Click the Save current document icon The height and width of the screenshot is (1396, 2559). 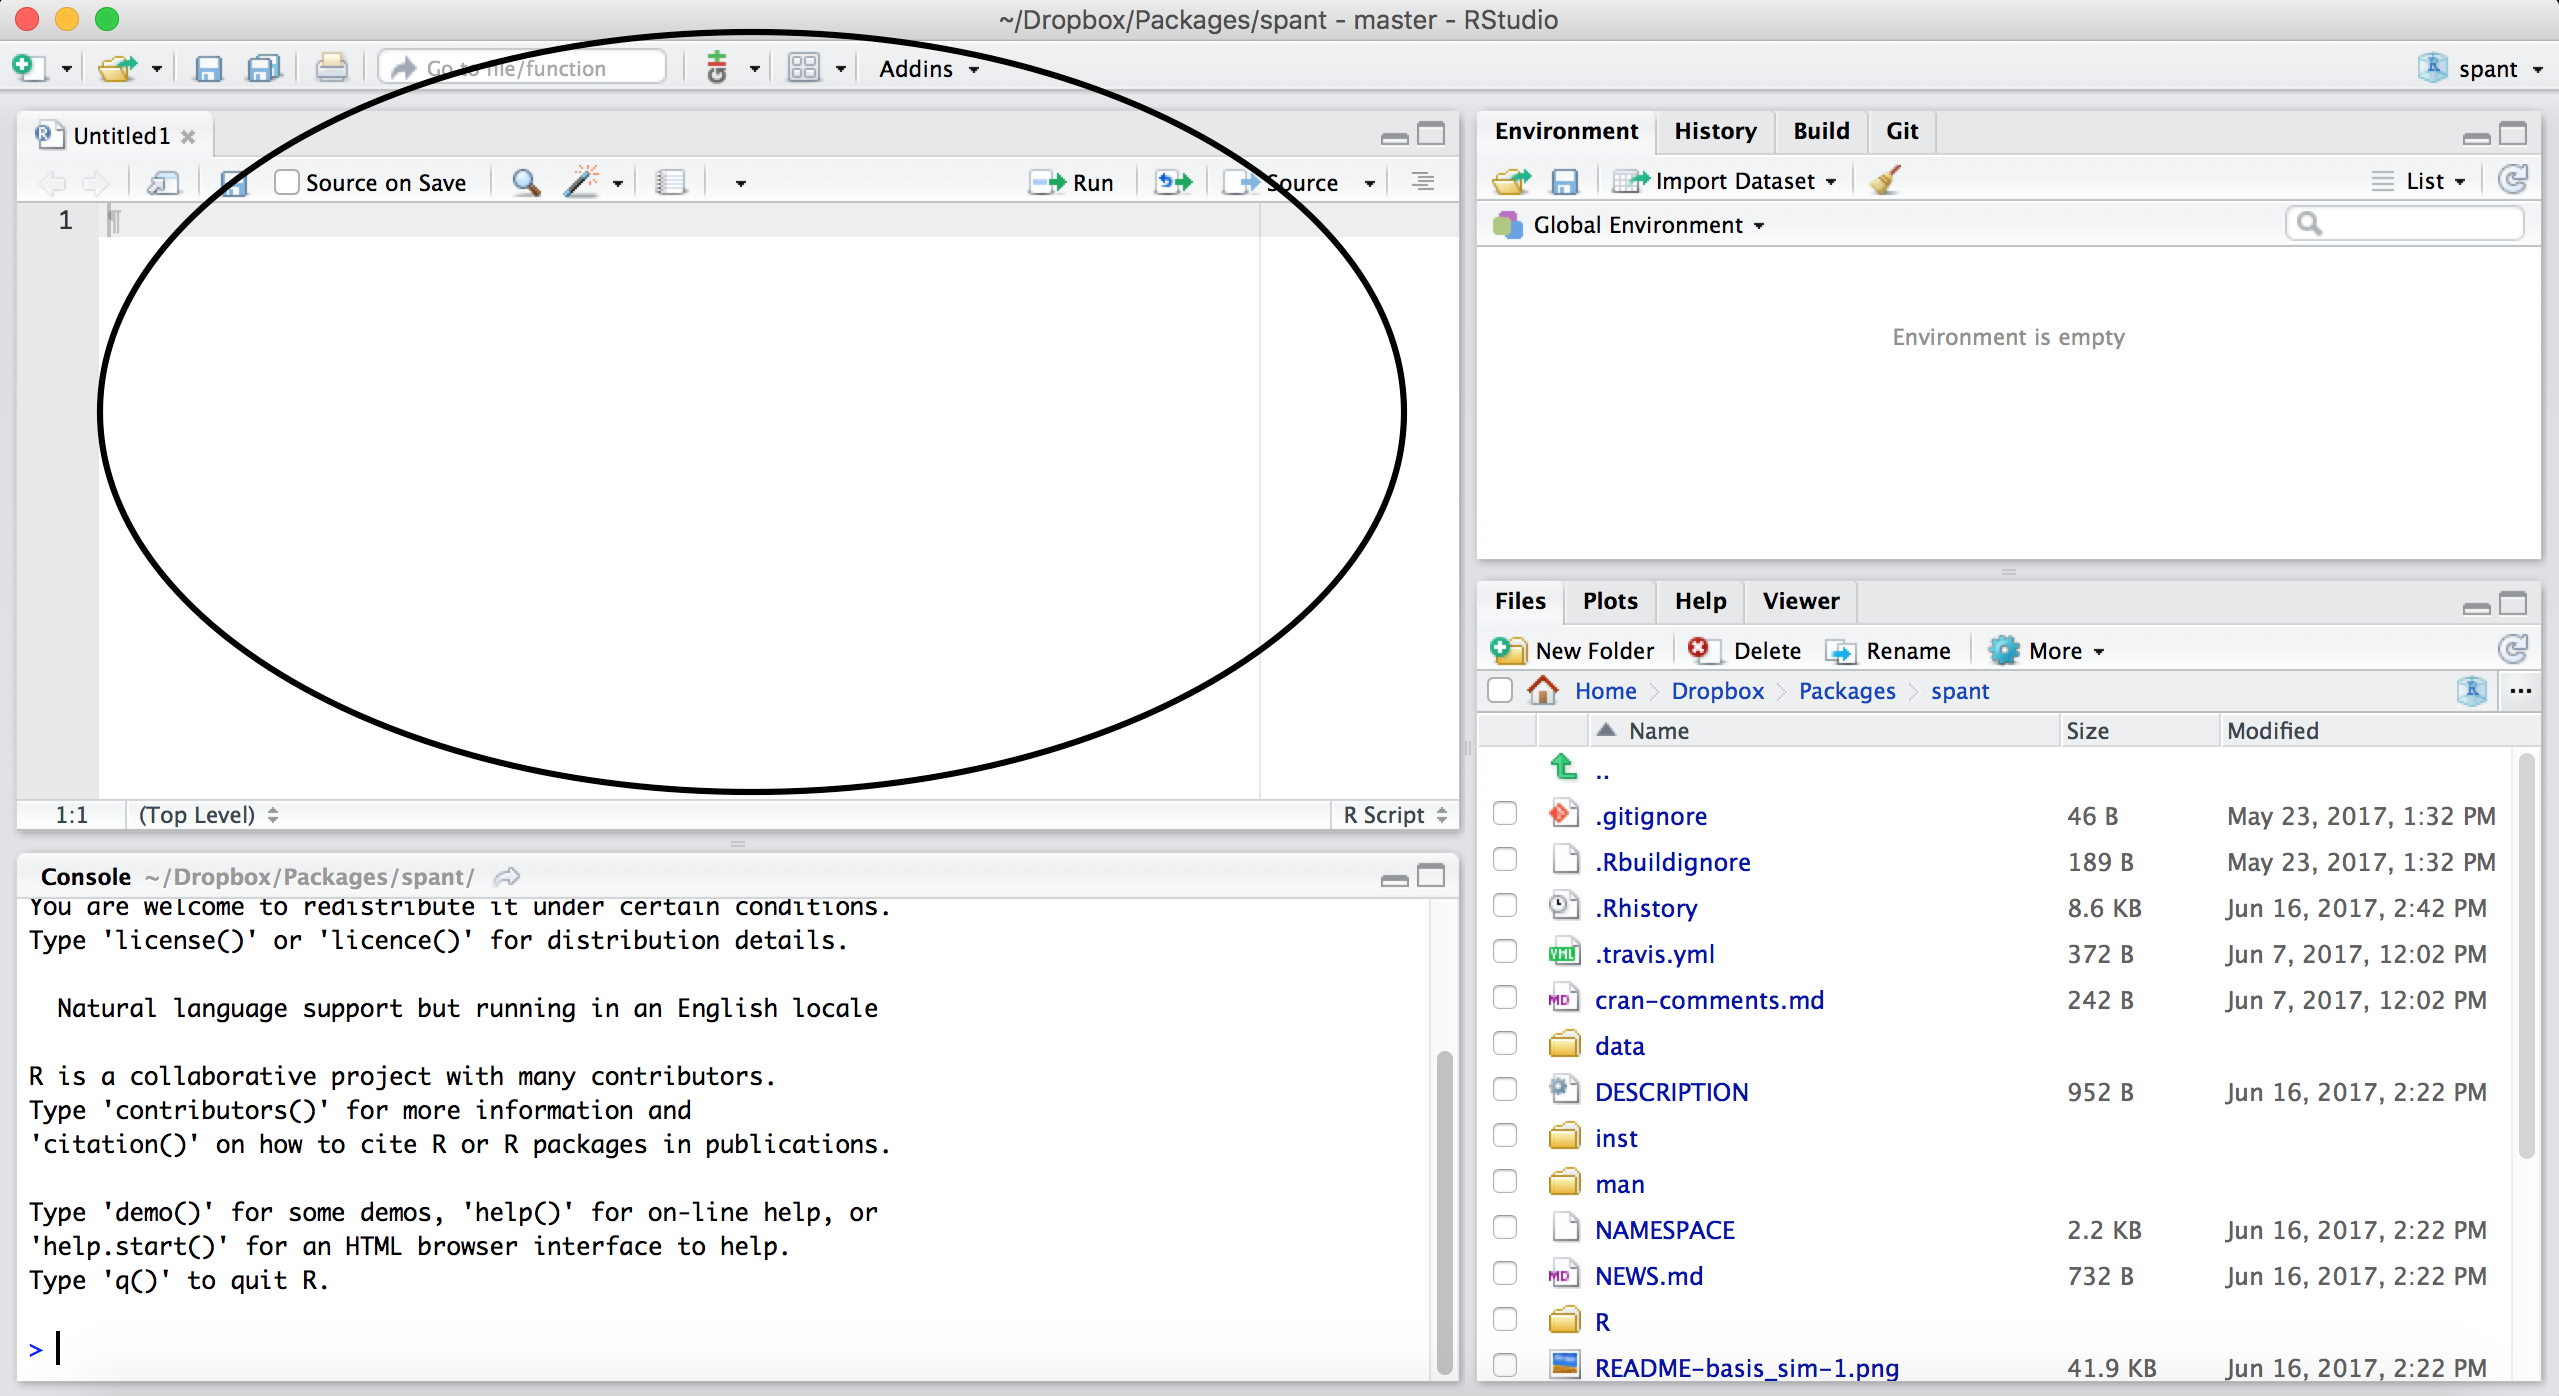pos(208,69)
